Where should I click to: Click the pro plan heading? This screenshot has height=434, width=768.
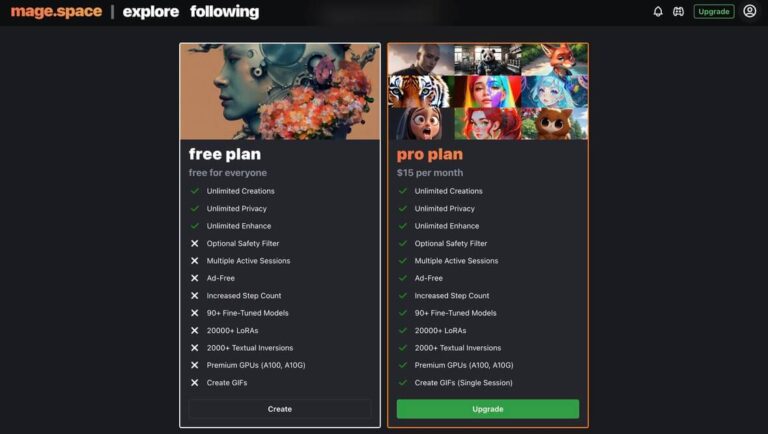point(430,154)
